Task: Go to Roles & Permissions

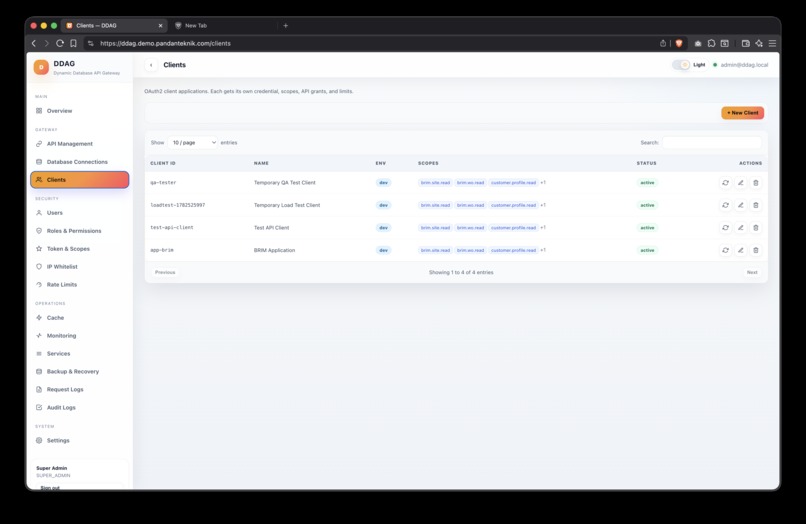Action: (79, 231)
